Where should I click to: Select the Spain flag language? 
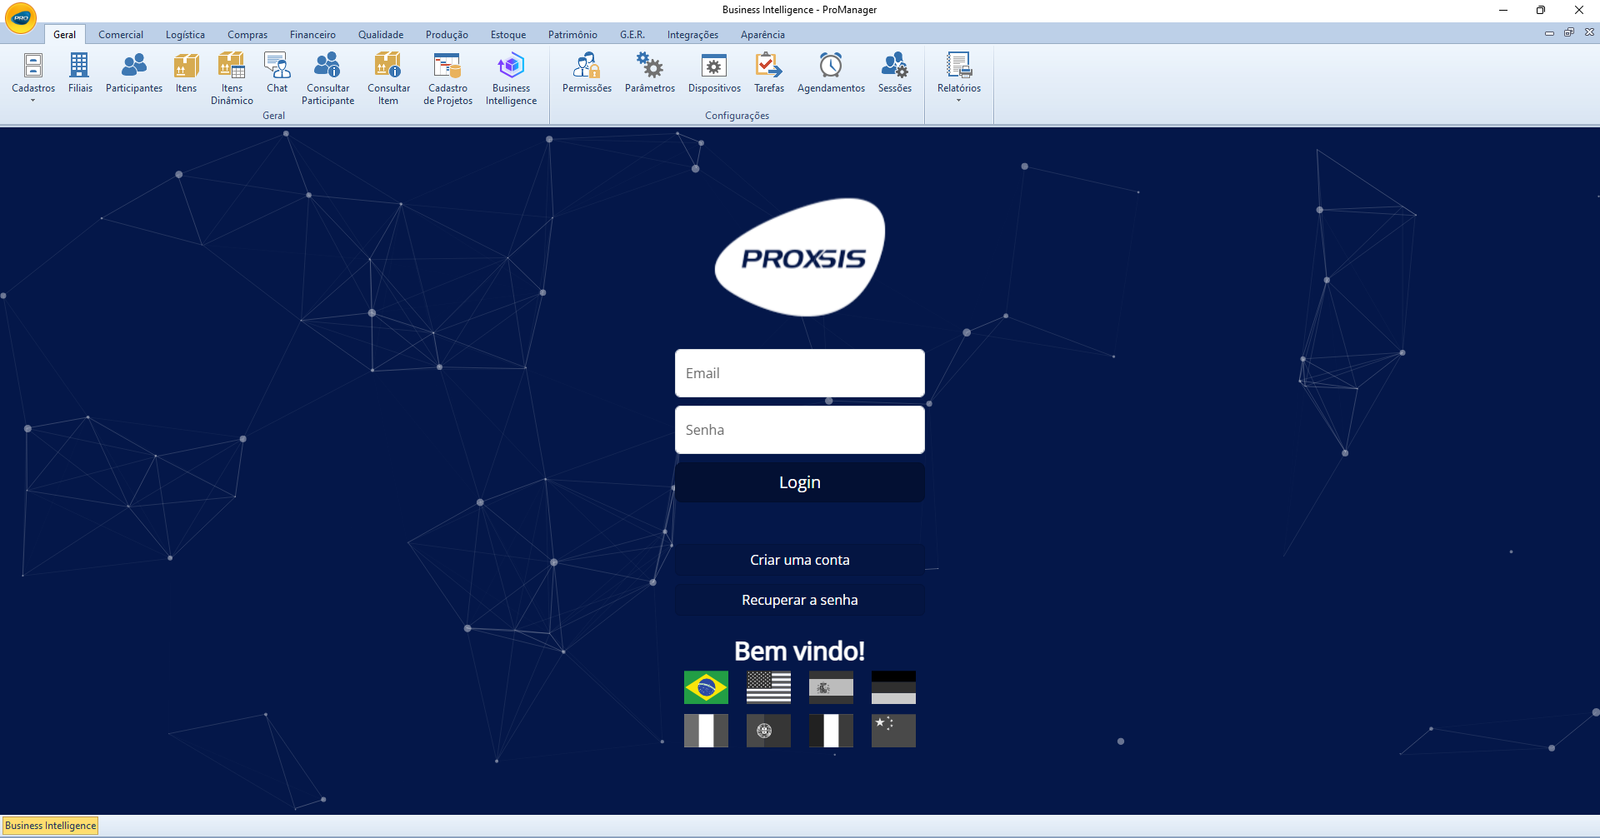pos(831,687)
